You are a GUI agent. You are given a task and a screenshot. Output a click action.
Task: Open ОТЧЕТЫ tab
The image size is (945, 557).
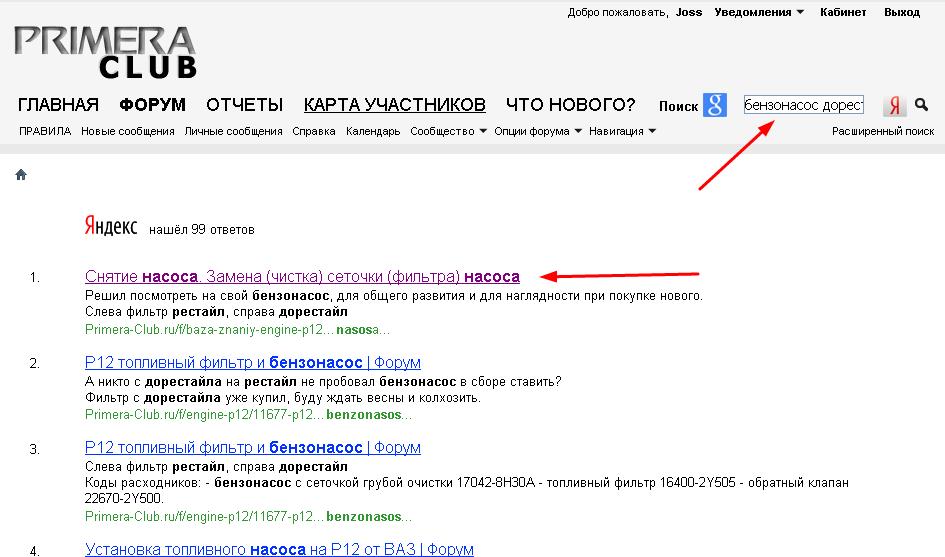tap(245, 105)
